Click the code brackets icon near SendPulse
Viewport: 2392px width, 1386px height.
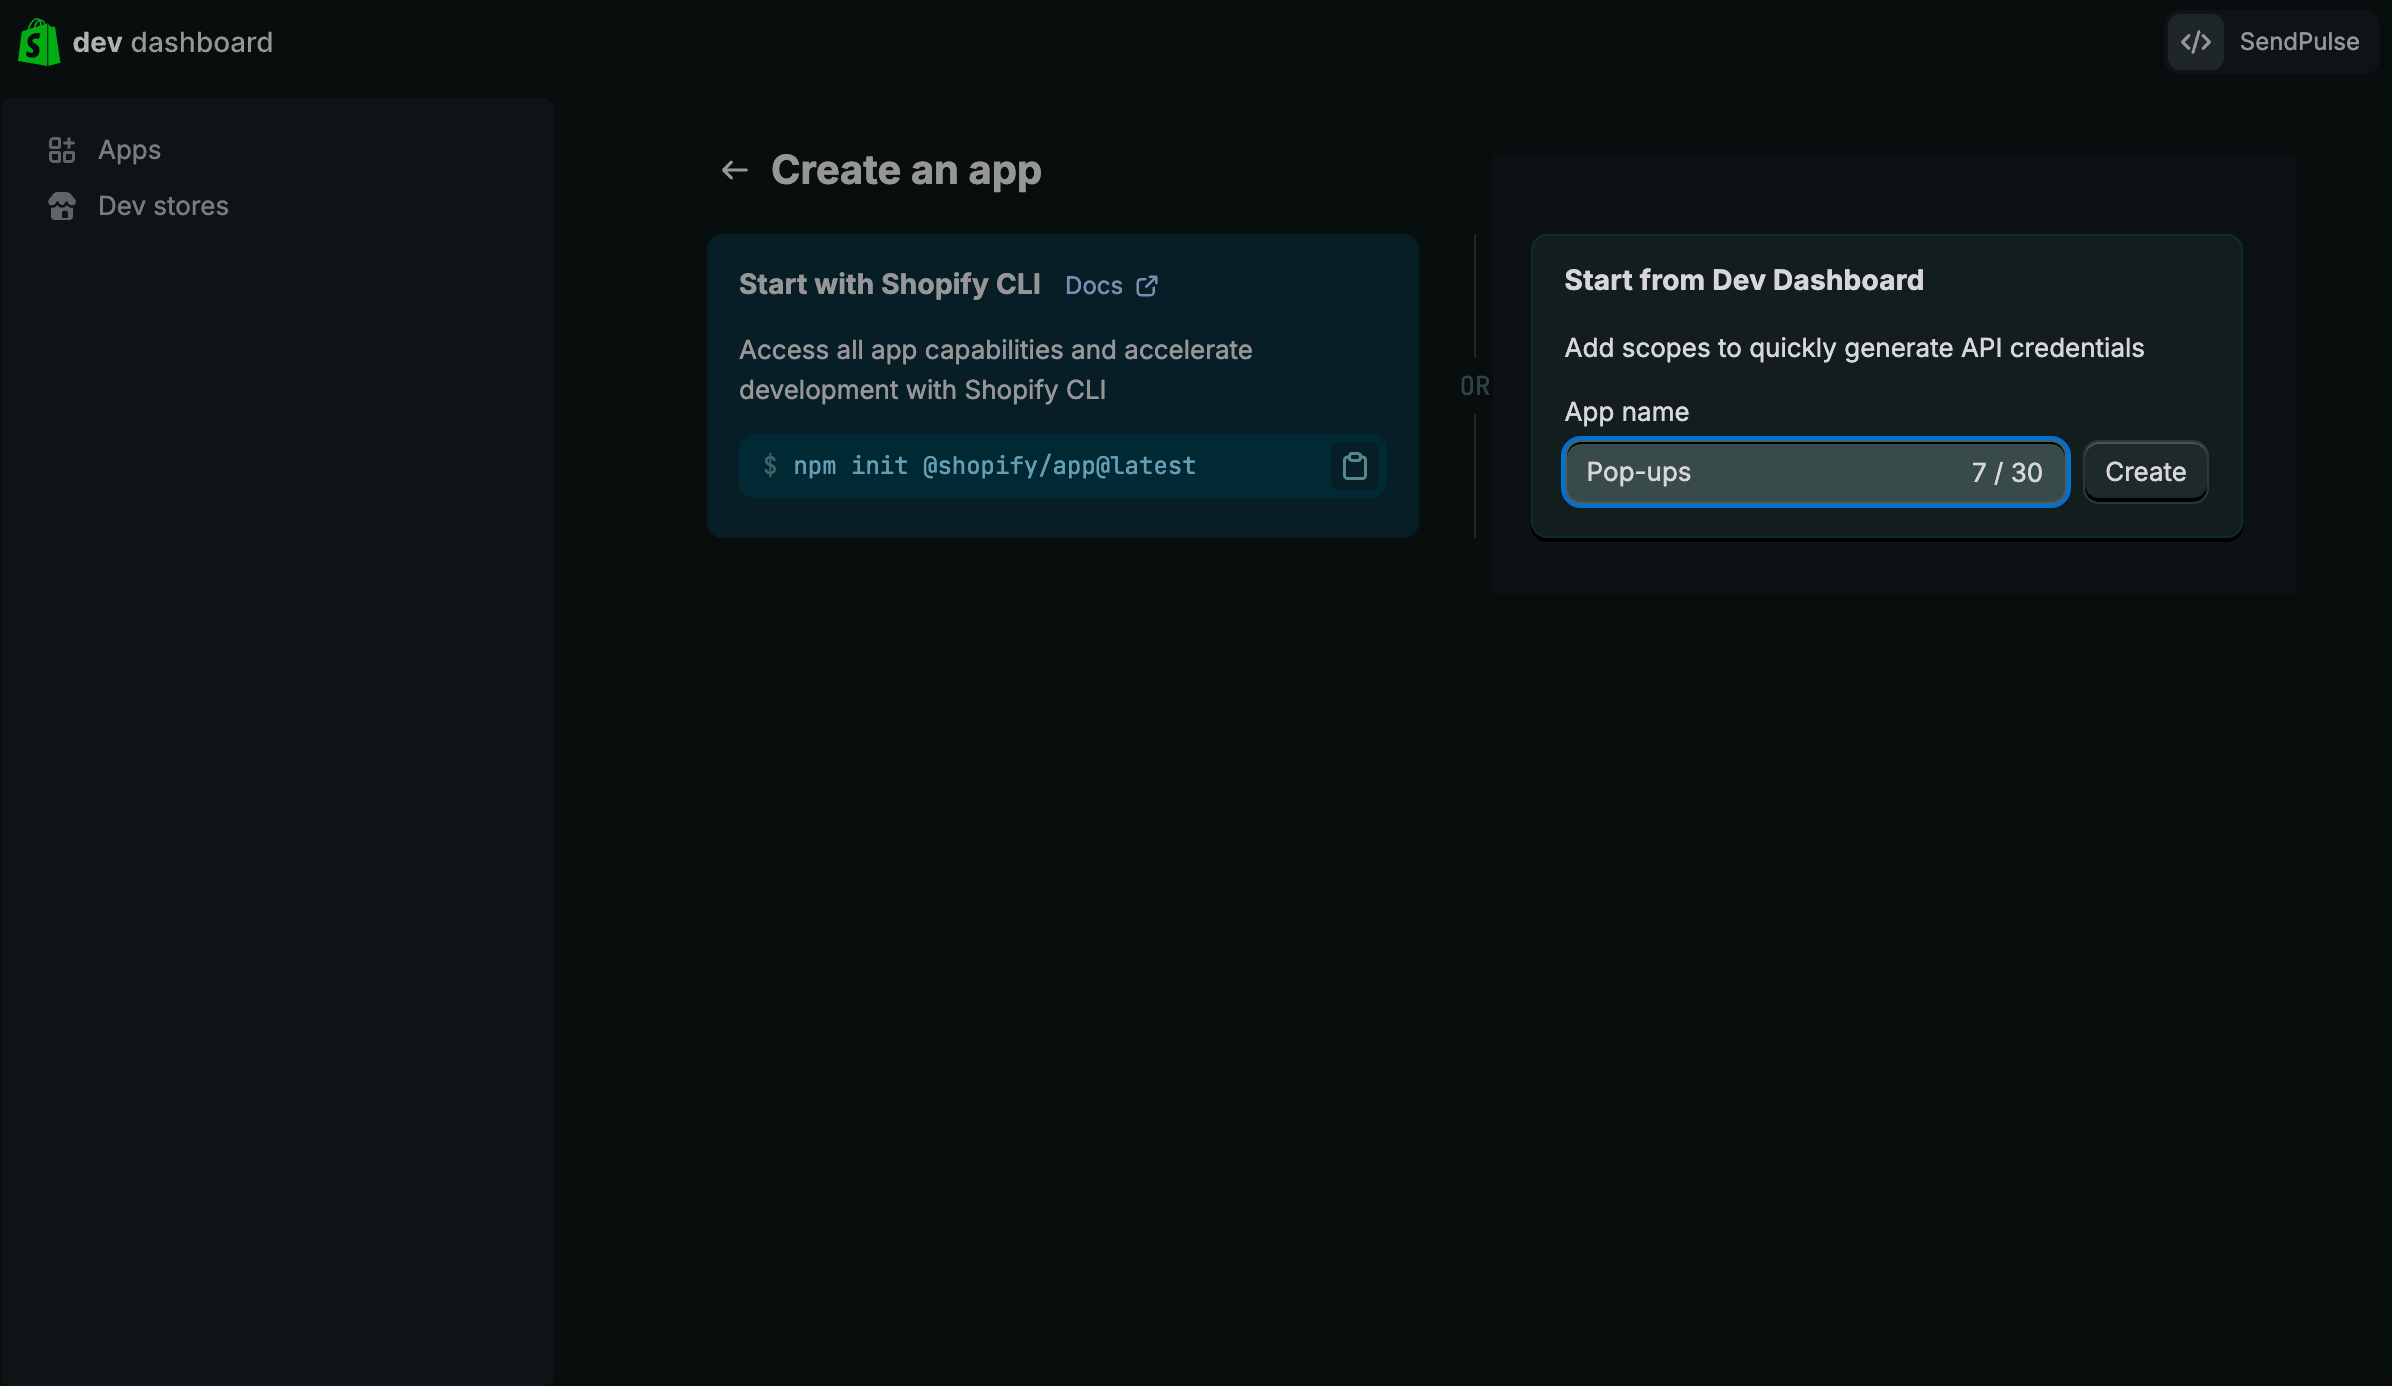pyautogui.click(x=2196, y=42)
